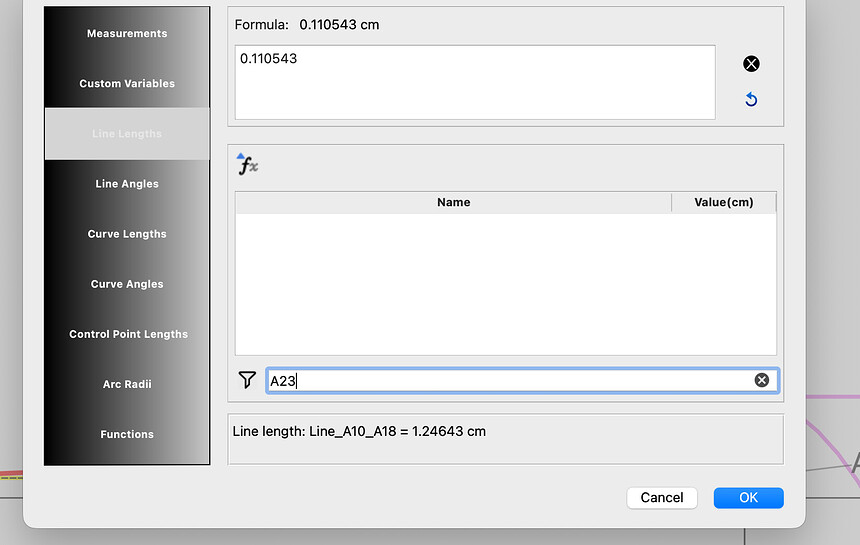The width and height of the screenshot is (860, 545).
Task: Switch to the Line Angles tab
Action: [x=127, y=184]
